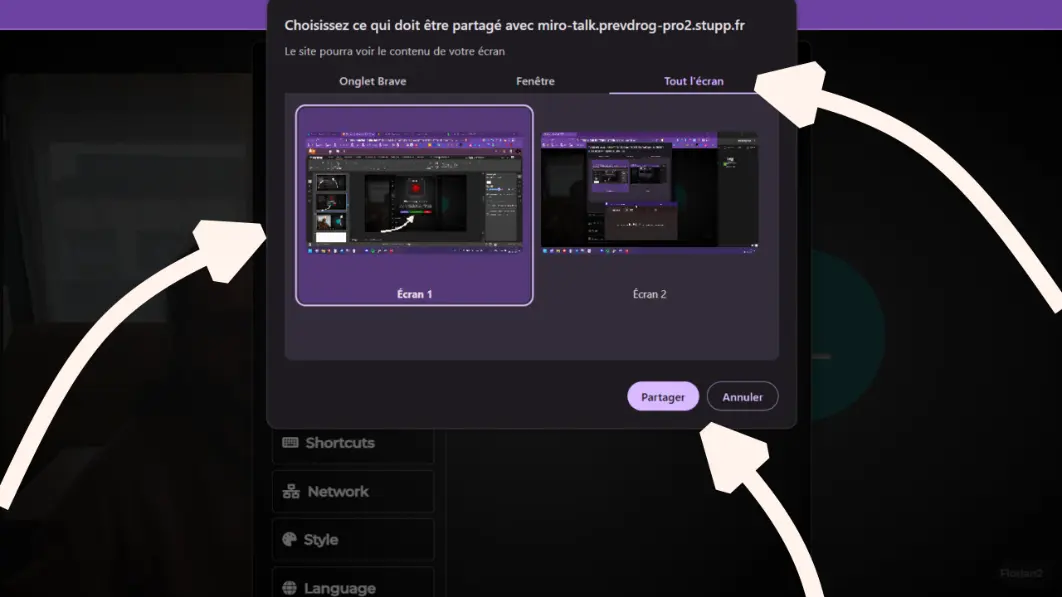Screen dimensions: 1062x597
Task: Click the Écran 2 label text
Action: pyautogui.click(x=649, y=294)
